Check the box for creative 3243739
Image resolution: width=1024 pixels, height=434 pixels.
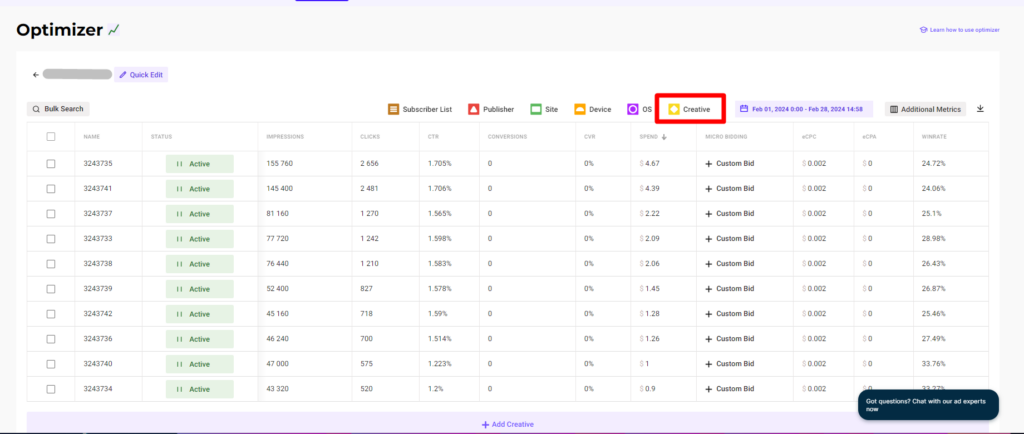click(x=51, y=289)
